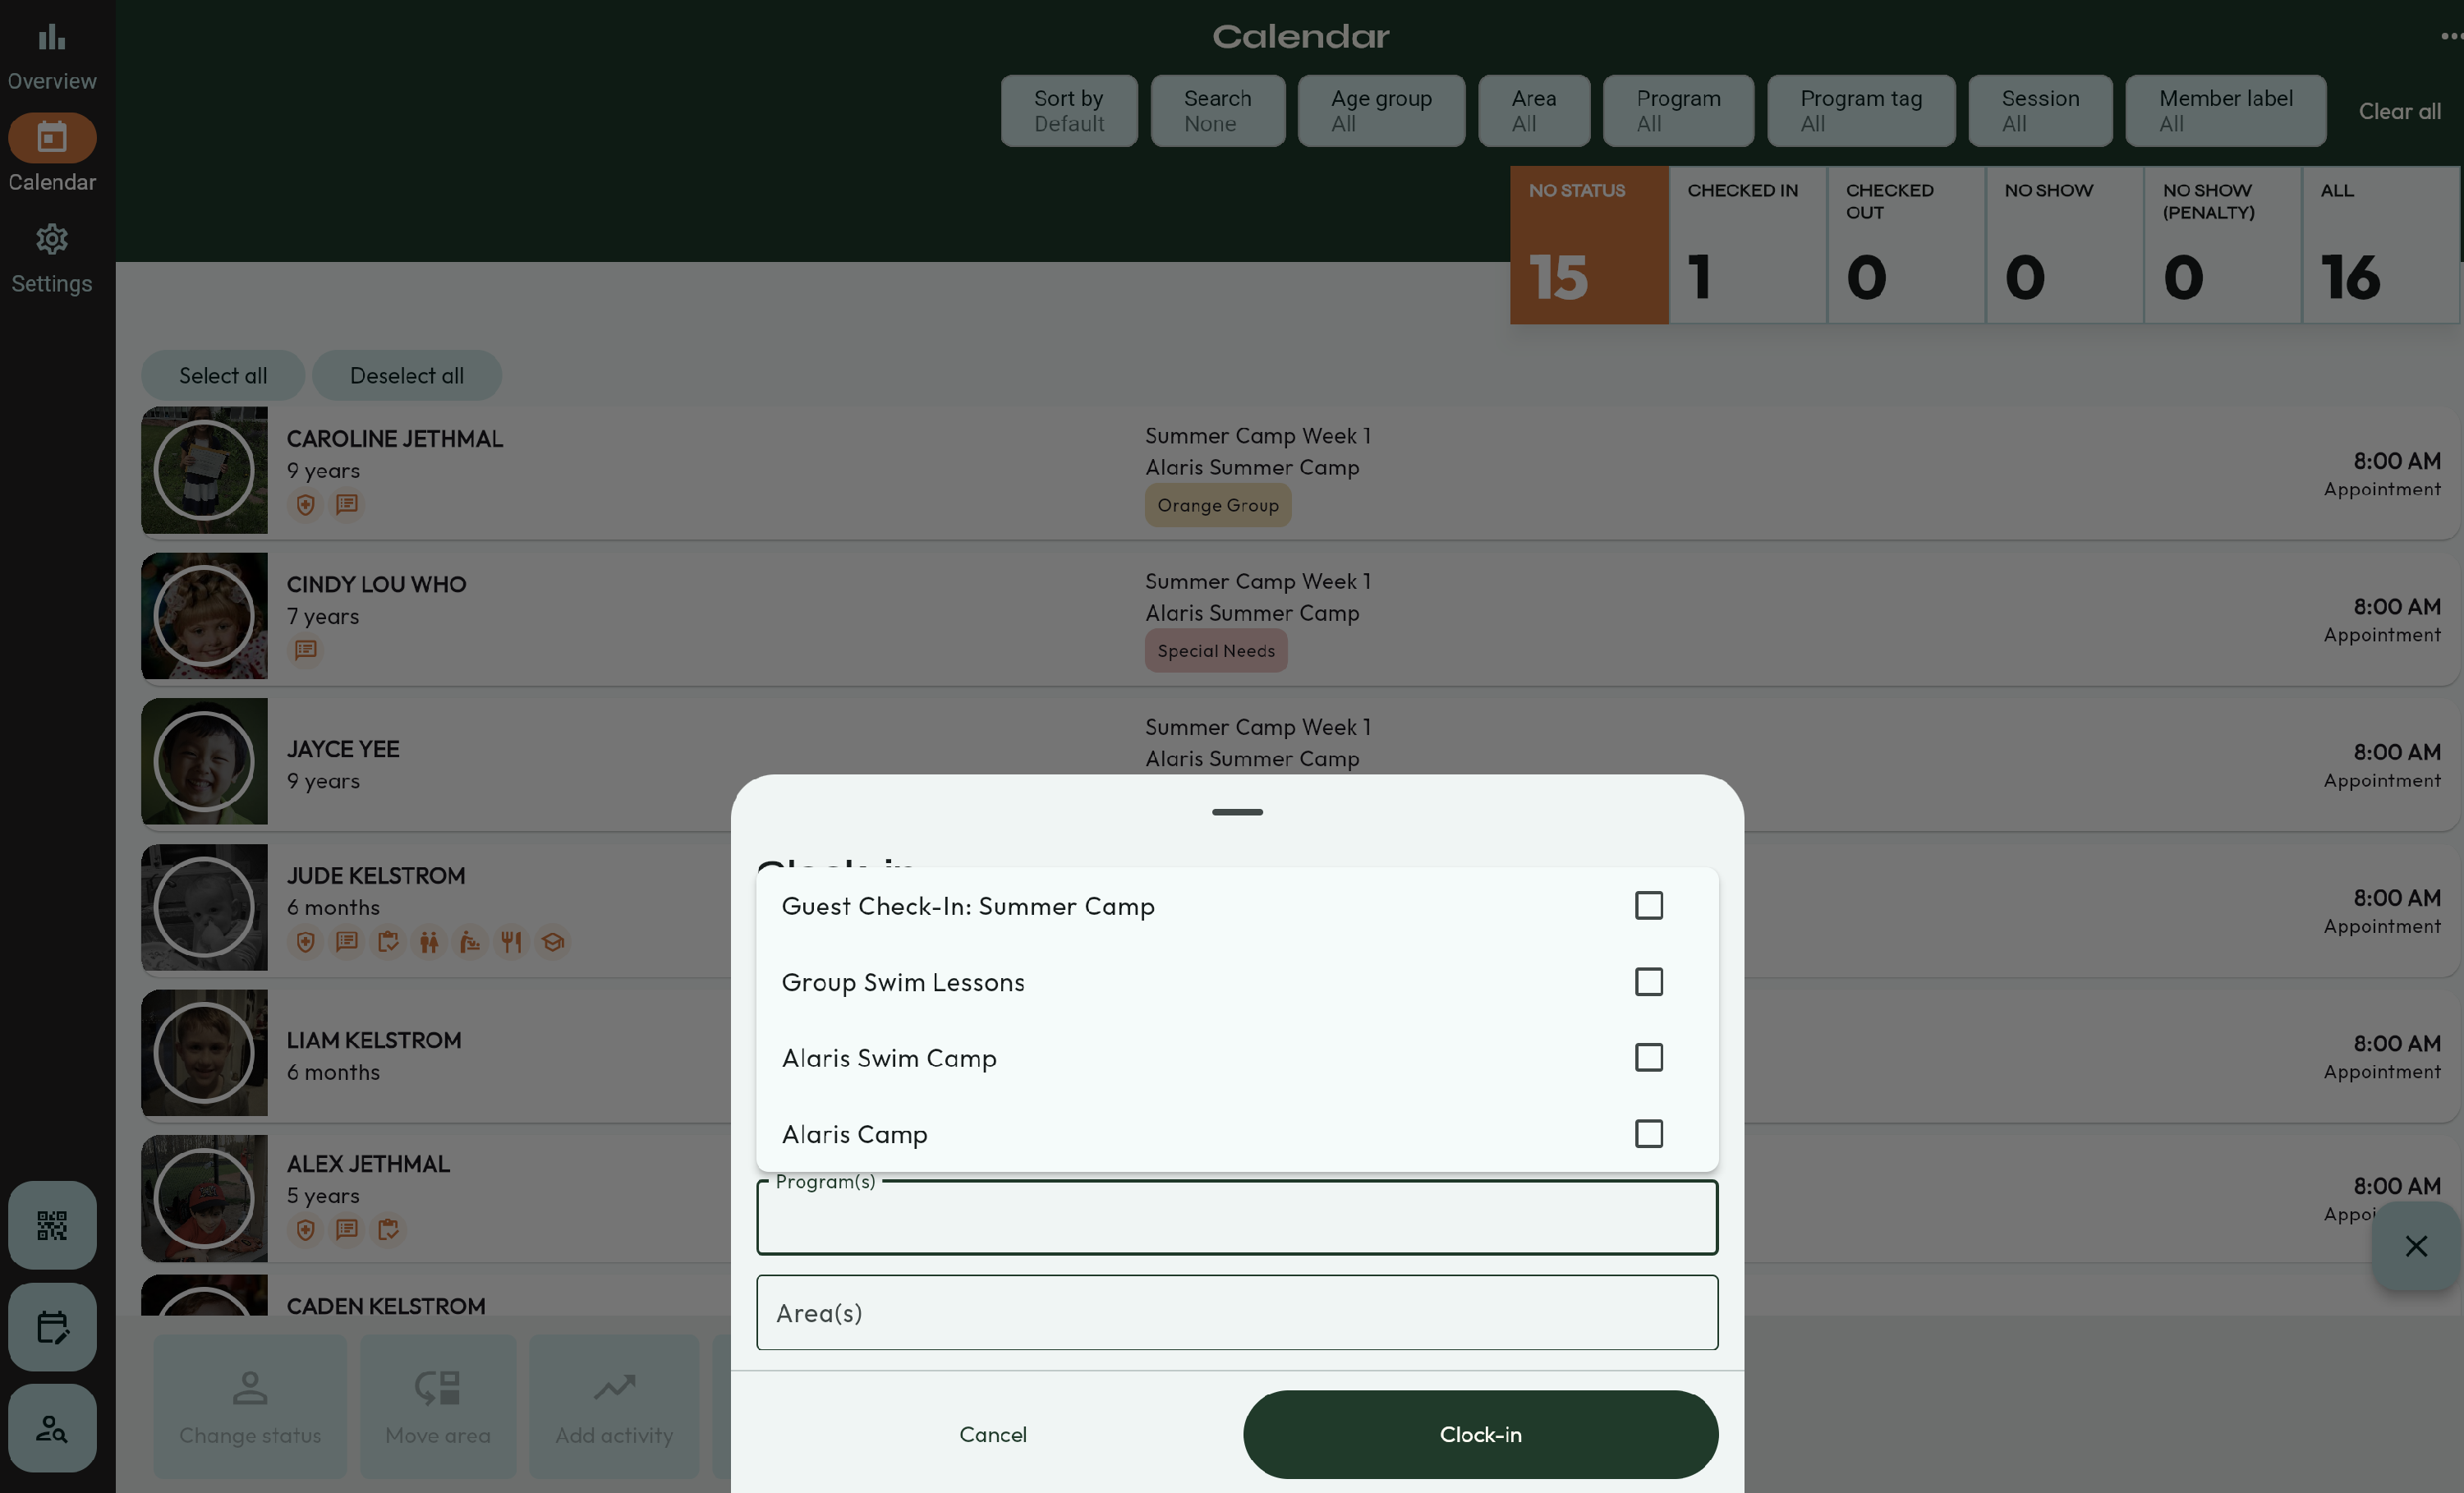The width and height of the screenshot is (2464, 1493).
Task: Click Alex Jethmal's medical shield icon
Action: pyautogui.click(x=306, y=1230)
